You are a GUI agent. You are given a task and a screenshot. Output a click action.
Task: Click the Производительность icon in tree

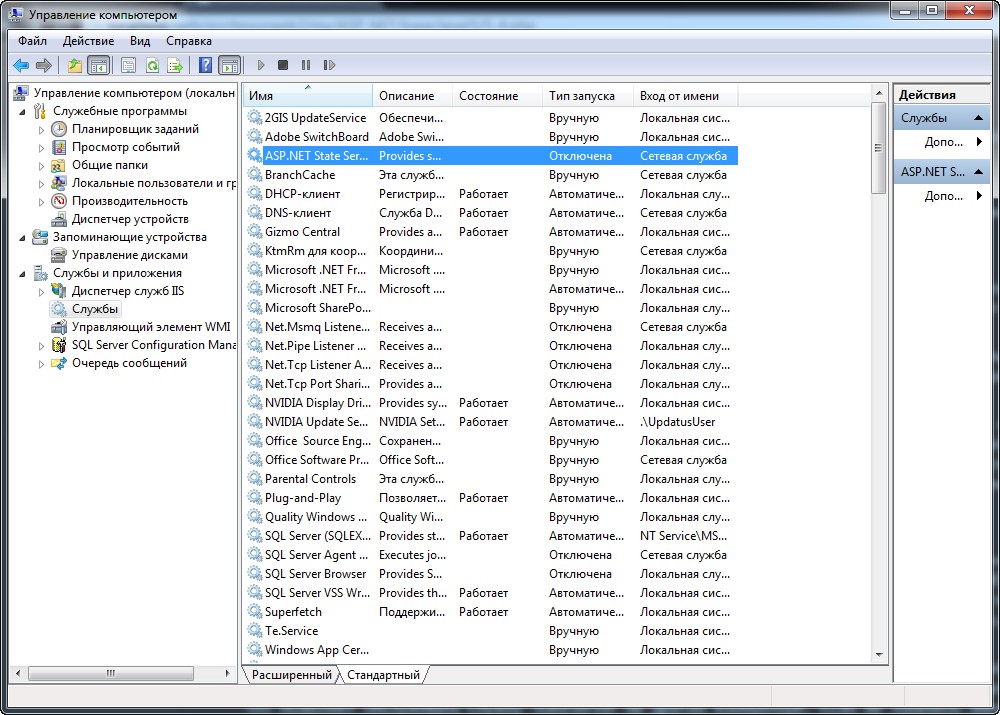click(x=59, y=201)
